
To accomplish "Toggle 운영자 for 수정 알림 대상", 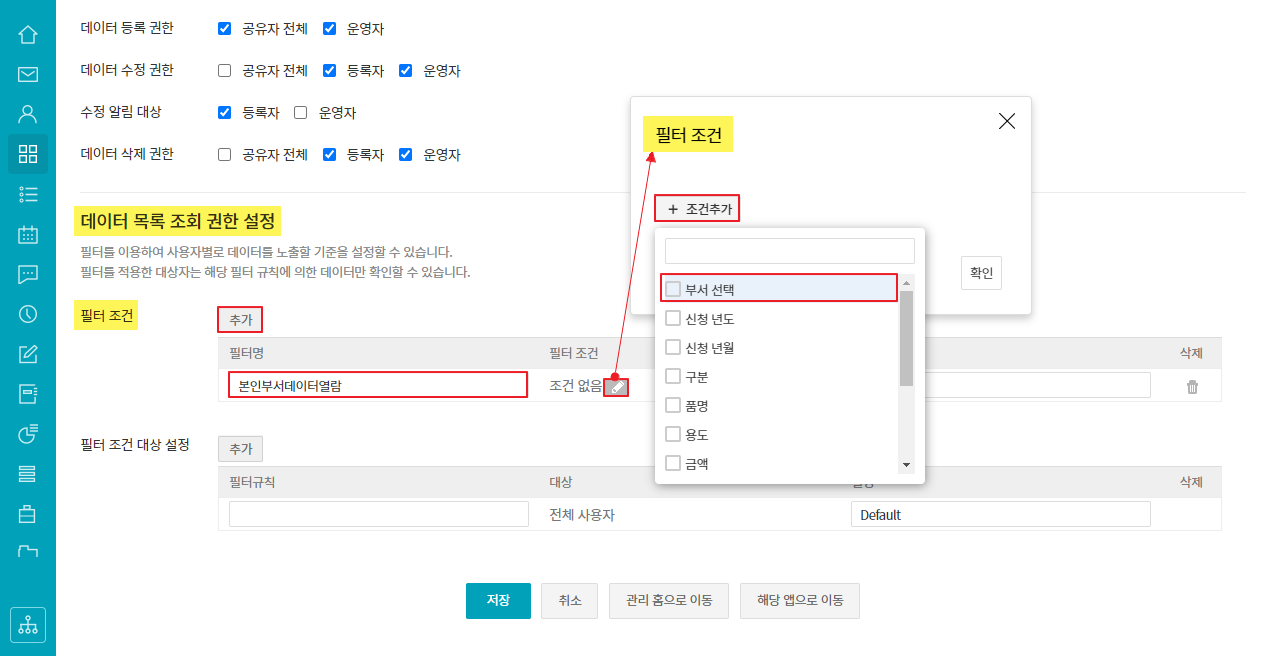I will (300, 113).
